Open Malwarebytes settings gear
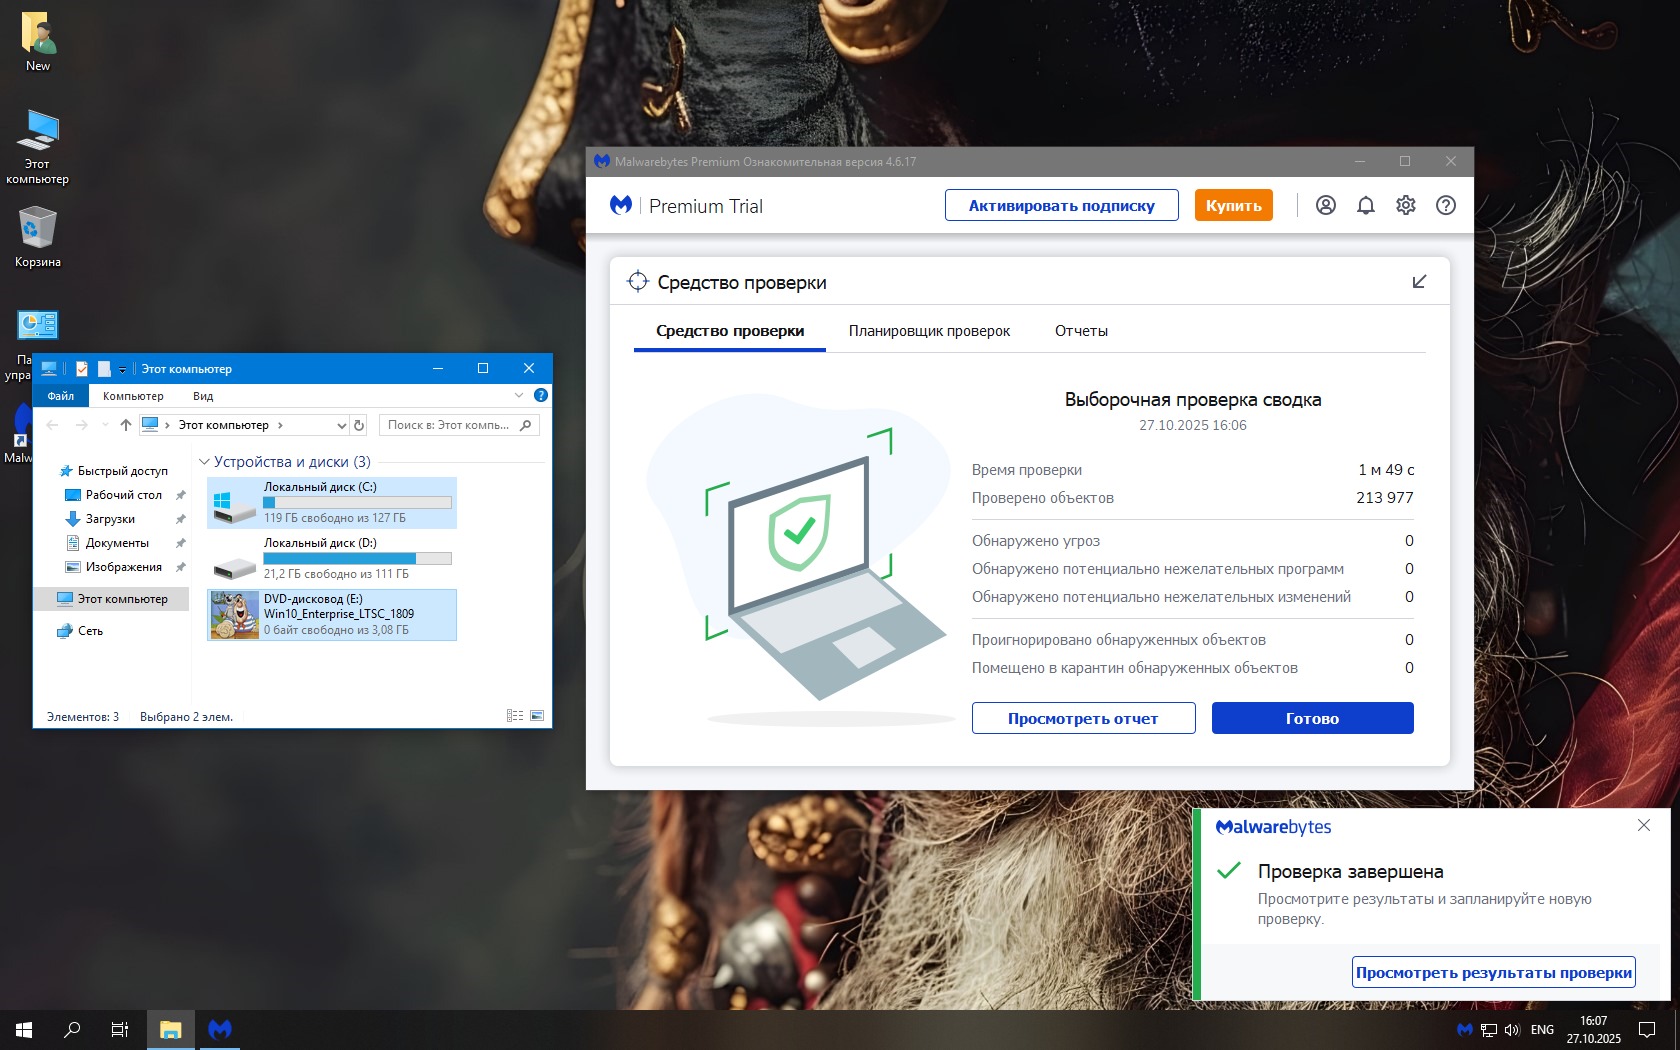 [1405, 205]
